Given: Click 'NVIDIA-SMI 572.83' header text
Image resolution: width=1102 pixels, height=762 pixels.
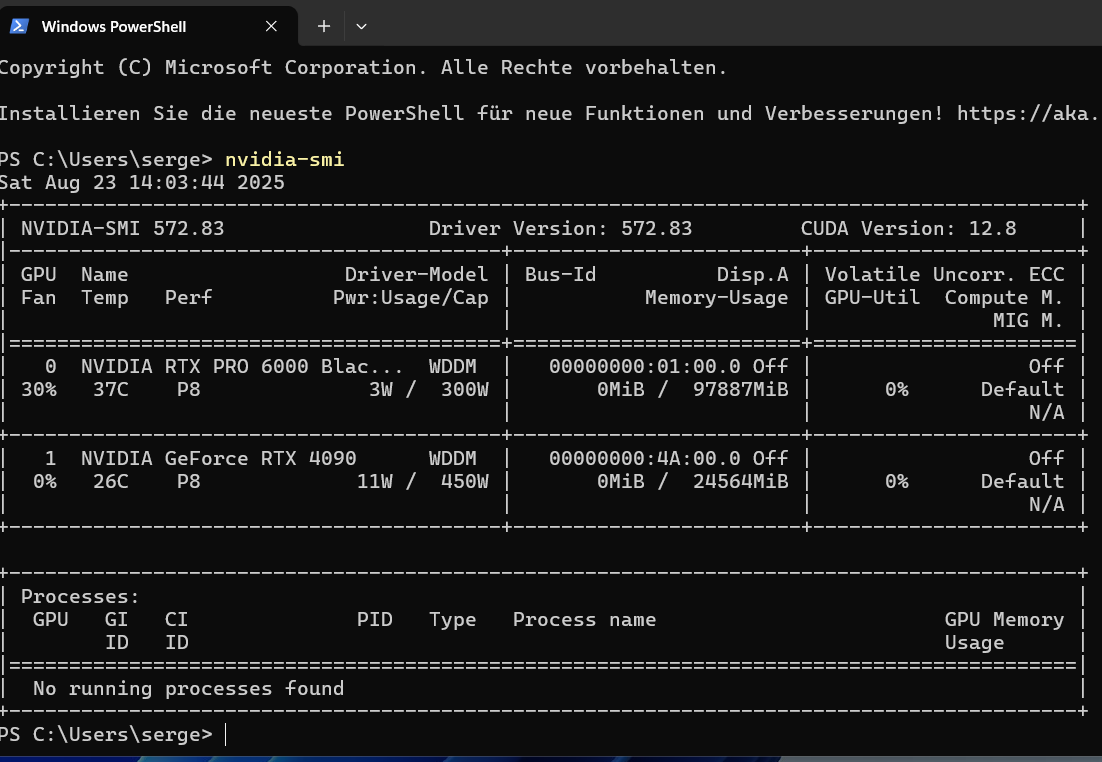Looking at the screenshot, I should pos(122,228).
